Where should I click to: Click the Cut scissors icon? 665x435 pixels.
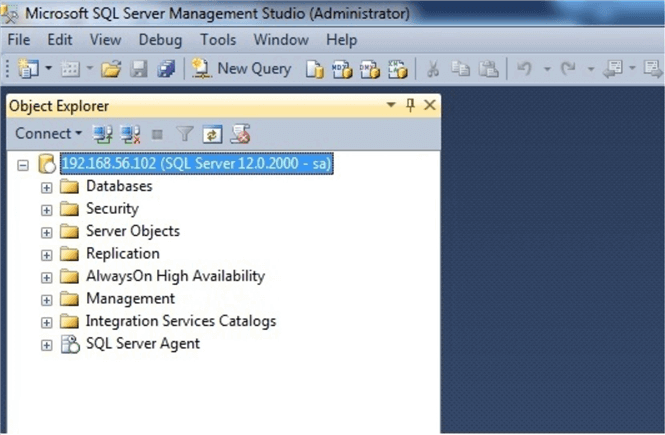pyautogui.click(x=433, y=69)
